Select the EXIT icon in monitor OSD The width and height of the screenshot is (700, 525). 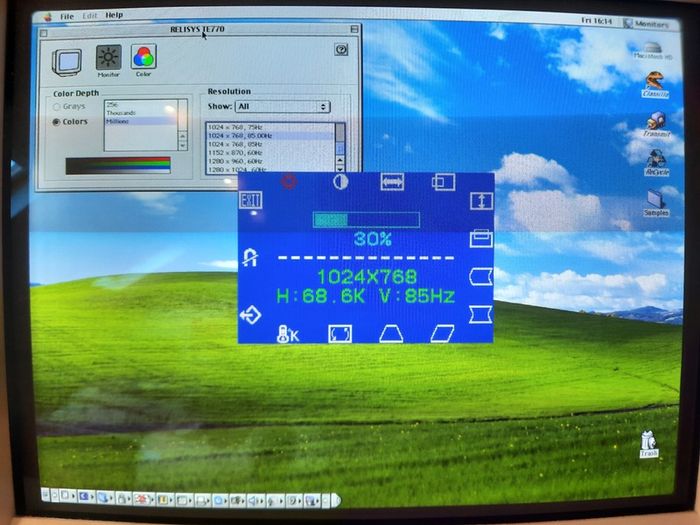[x=250, y=200]
